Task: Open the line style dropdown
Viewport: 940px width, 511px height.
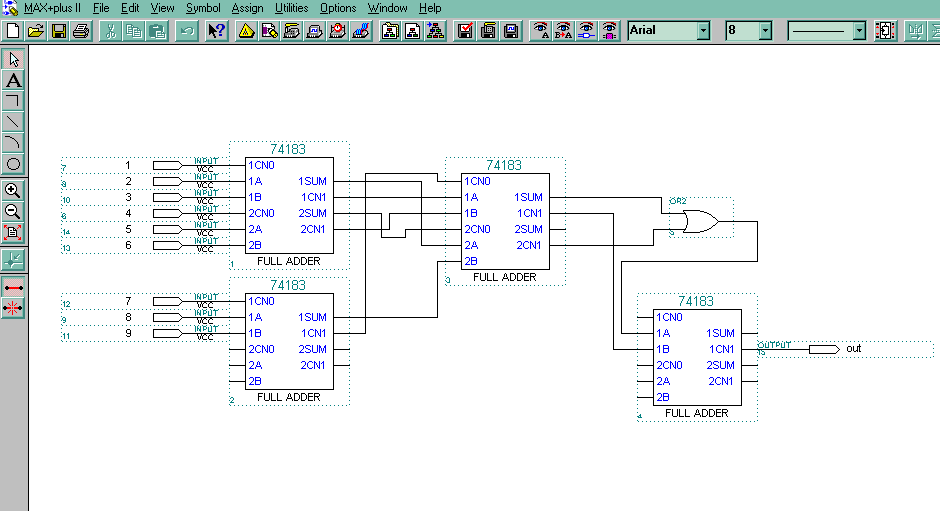Action: pyautogui.click(x=859, y=31)
